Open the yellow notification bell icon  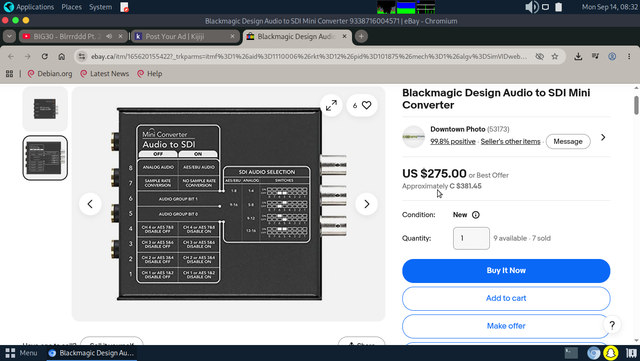(x=611, y=353)
